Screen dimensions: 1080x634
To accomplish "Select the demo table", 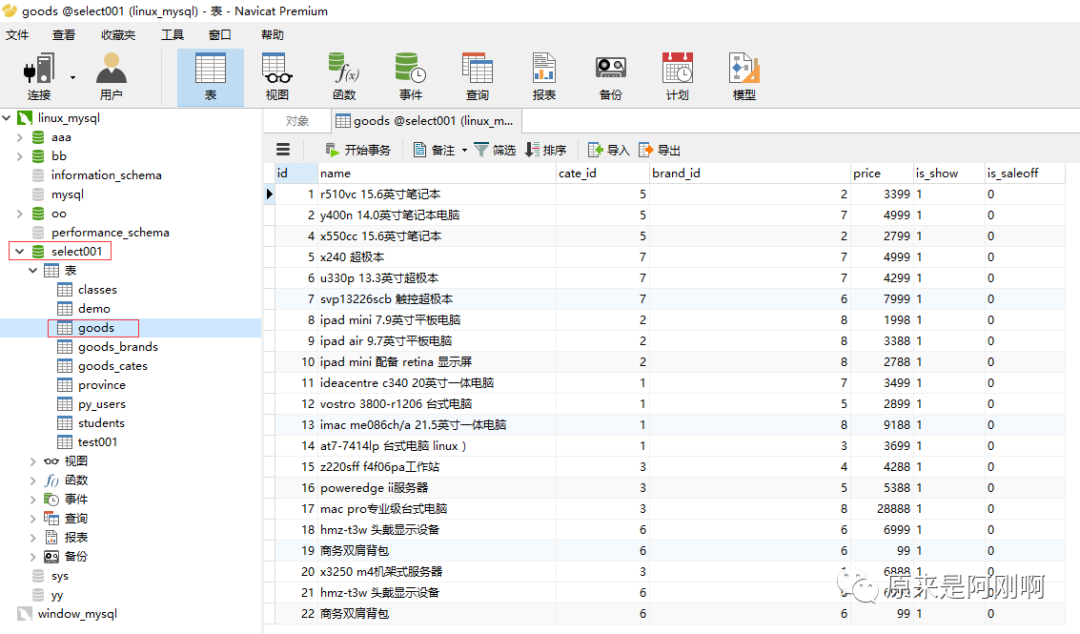I will (94, 309).
